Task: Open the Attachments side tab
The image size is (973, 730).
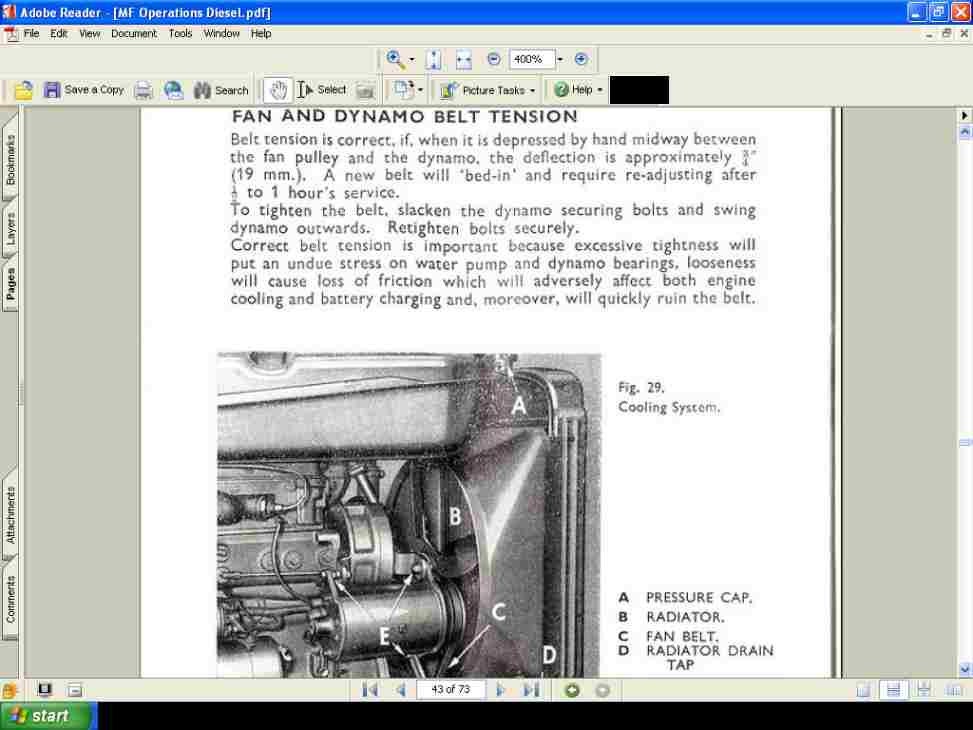Action: 10,515
